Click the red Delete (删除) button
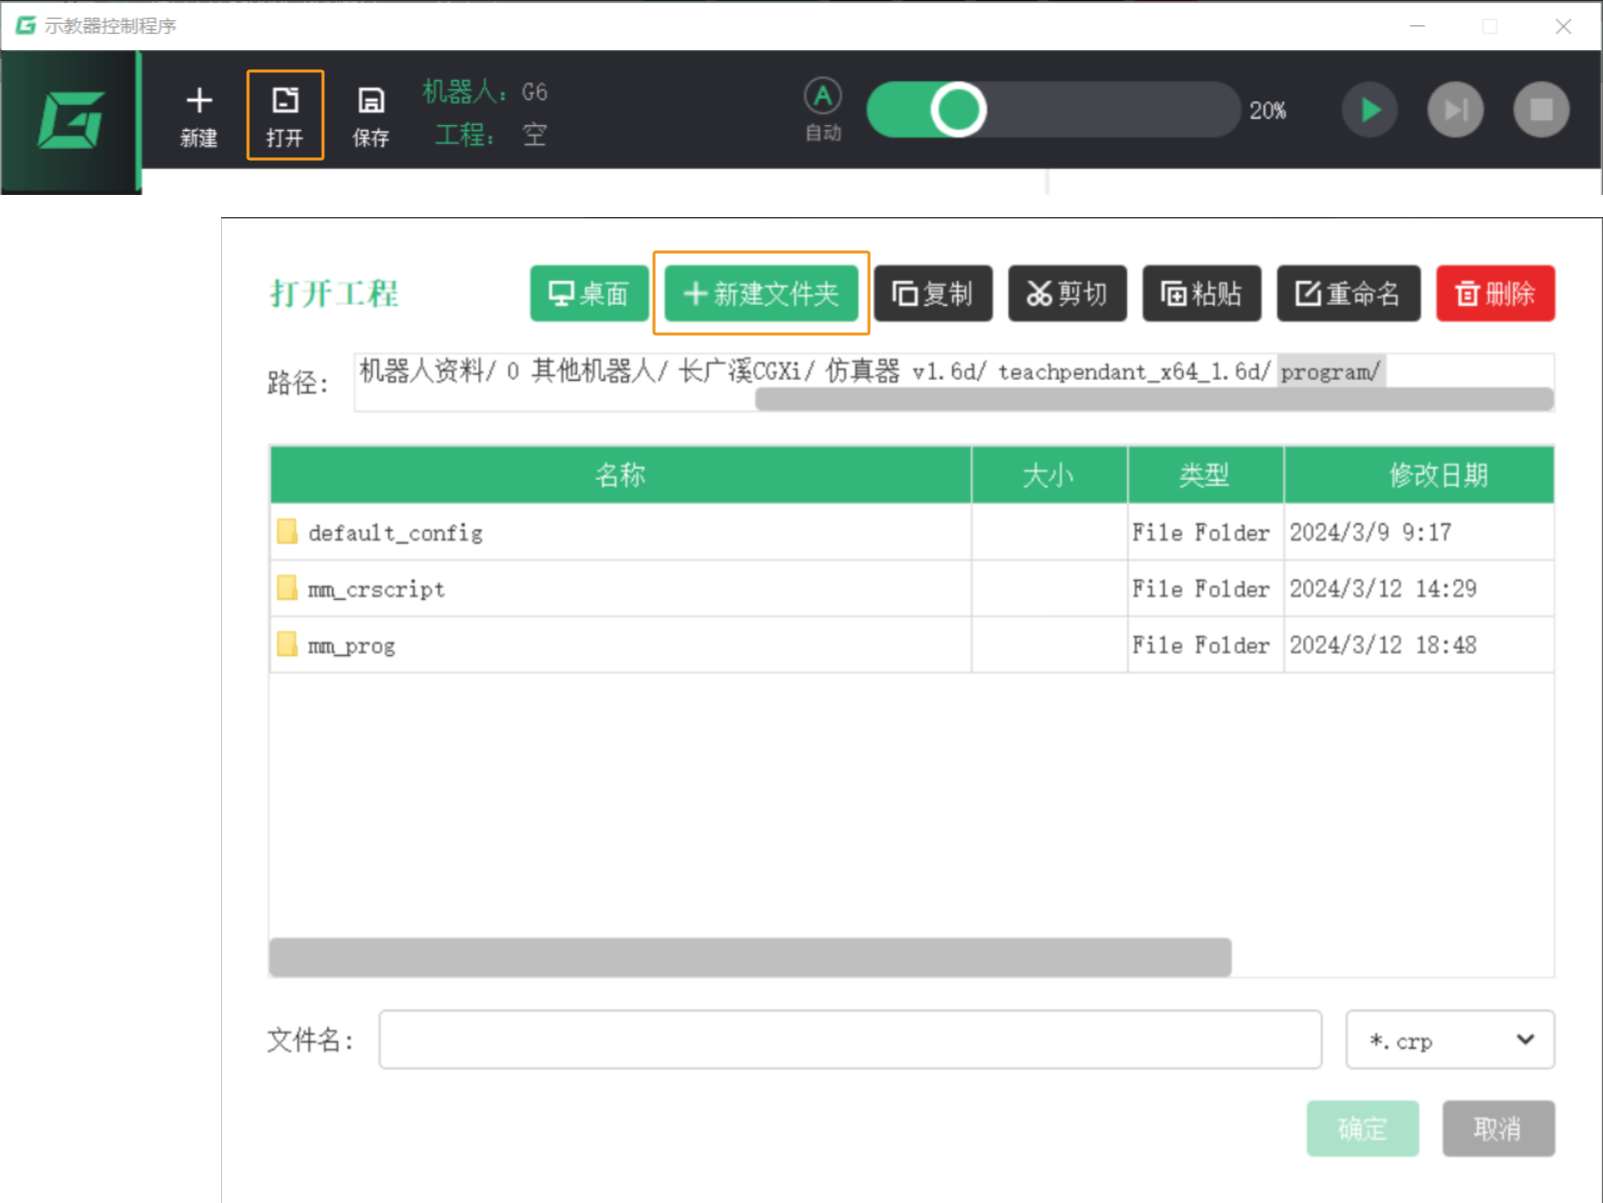1603x1203 pixels. click(1495, 294)
